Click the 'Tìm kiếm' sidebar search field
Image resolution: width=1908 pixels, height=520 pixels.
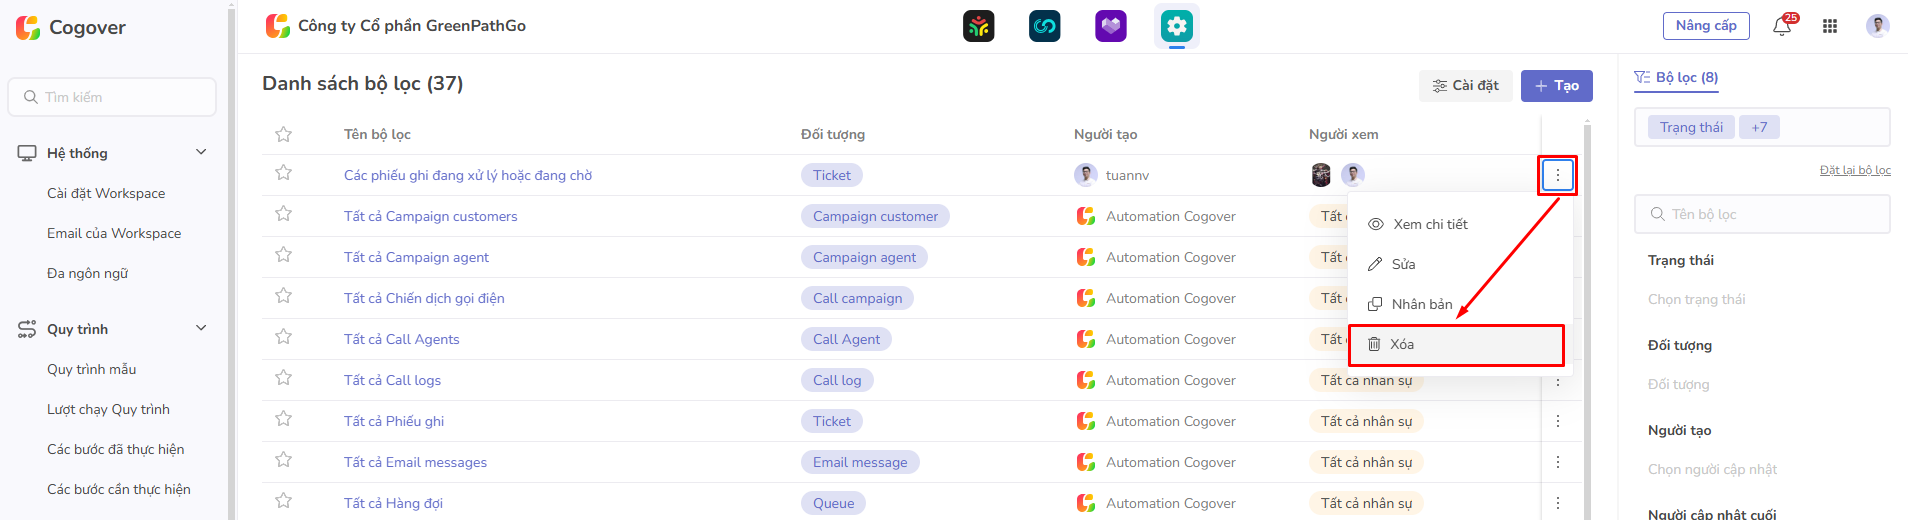coord(112,97)
